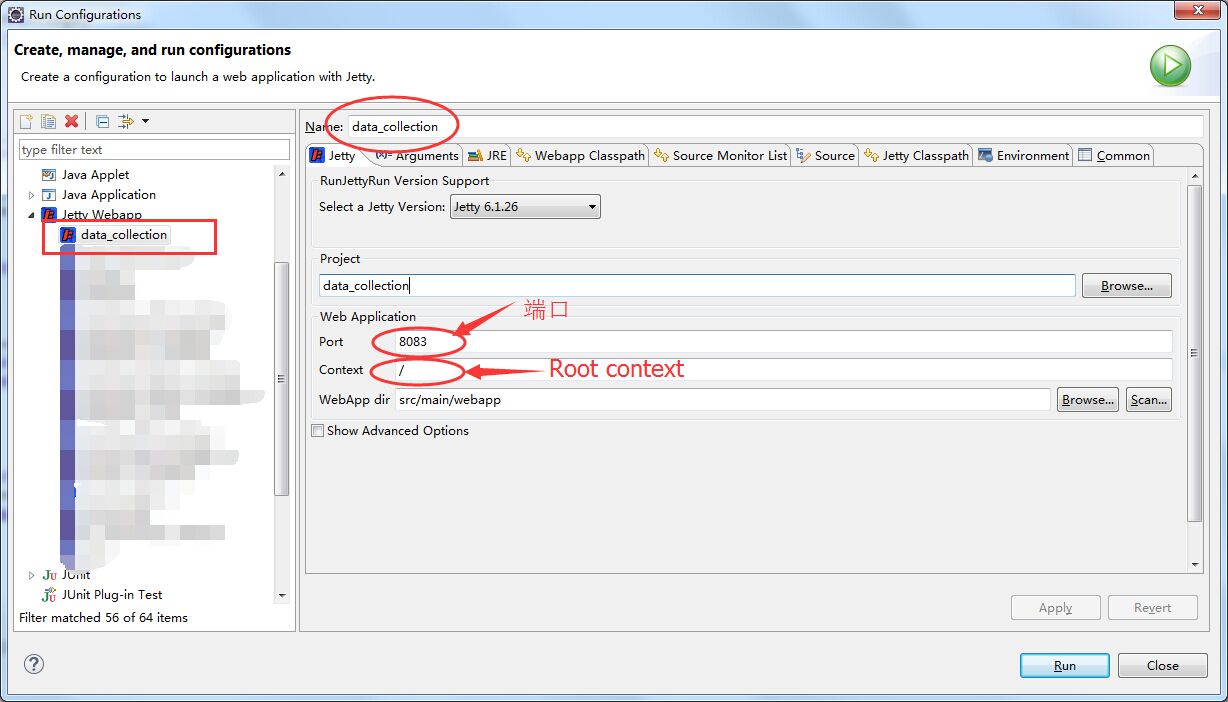Close the Run Configurations window
Viewport: 1228px width, 702px height.
click(1196, 10)
